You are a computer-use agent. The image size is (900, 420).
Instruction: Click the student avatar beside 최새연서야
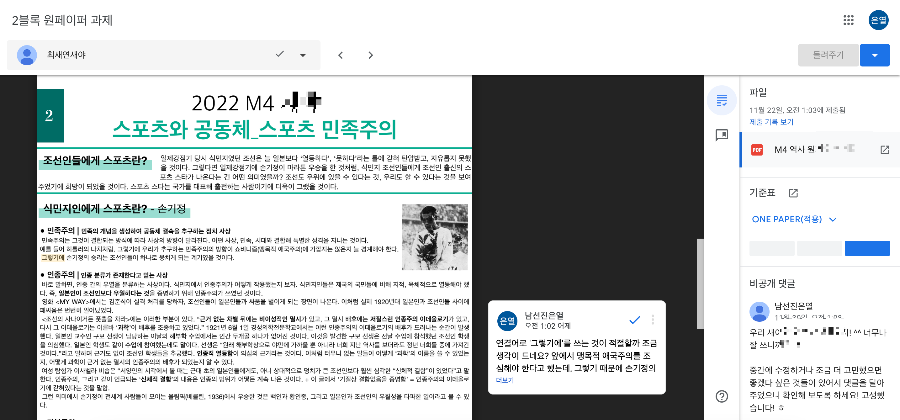(x=27, y=55)
